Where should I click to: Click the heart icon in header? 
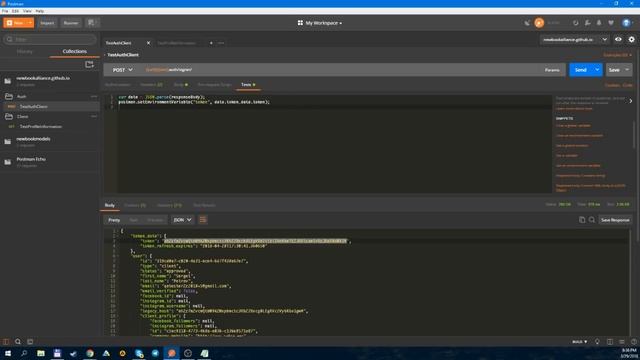611,23
